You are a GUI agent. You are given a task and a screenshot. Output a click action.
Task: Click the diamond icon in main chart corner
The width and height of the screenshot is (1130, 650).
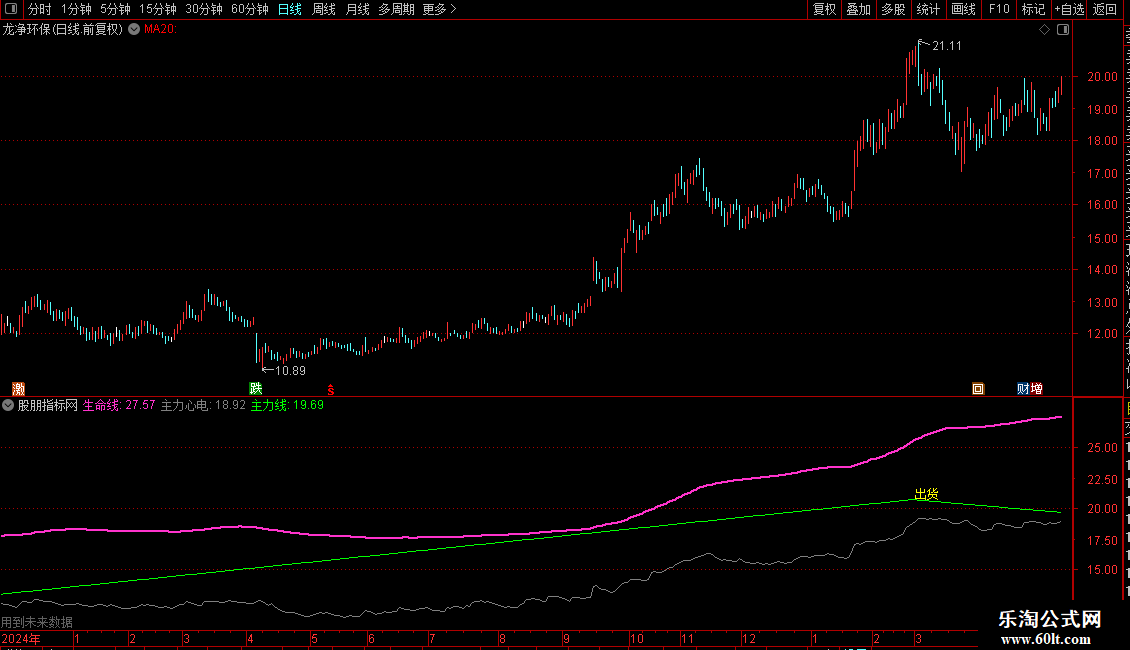point(1044,30)
